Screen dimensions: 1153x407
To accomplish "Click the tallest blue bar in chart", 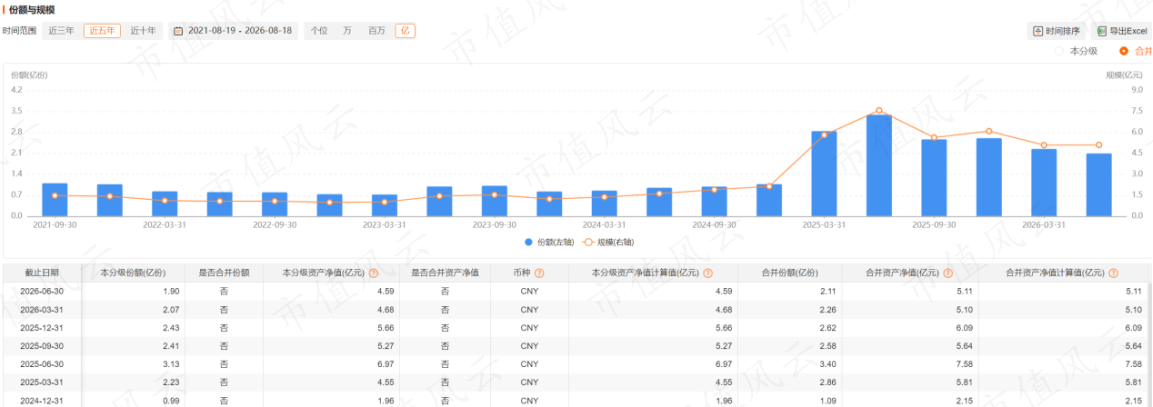I will (x=879, y=165).
